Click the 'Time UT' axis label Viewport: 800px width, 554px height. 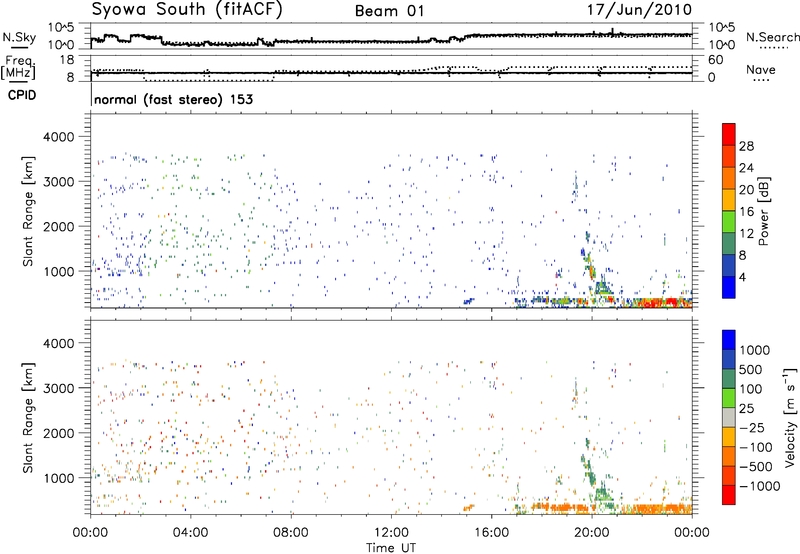(x=391, y=547)
